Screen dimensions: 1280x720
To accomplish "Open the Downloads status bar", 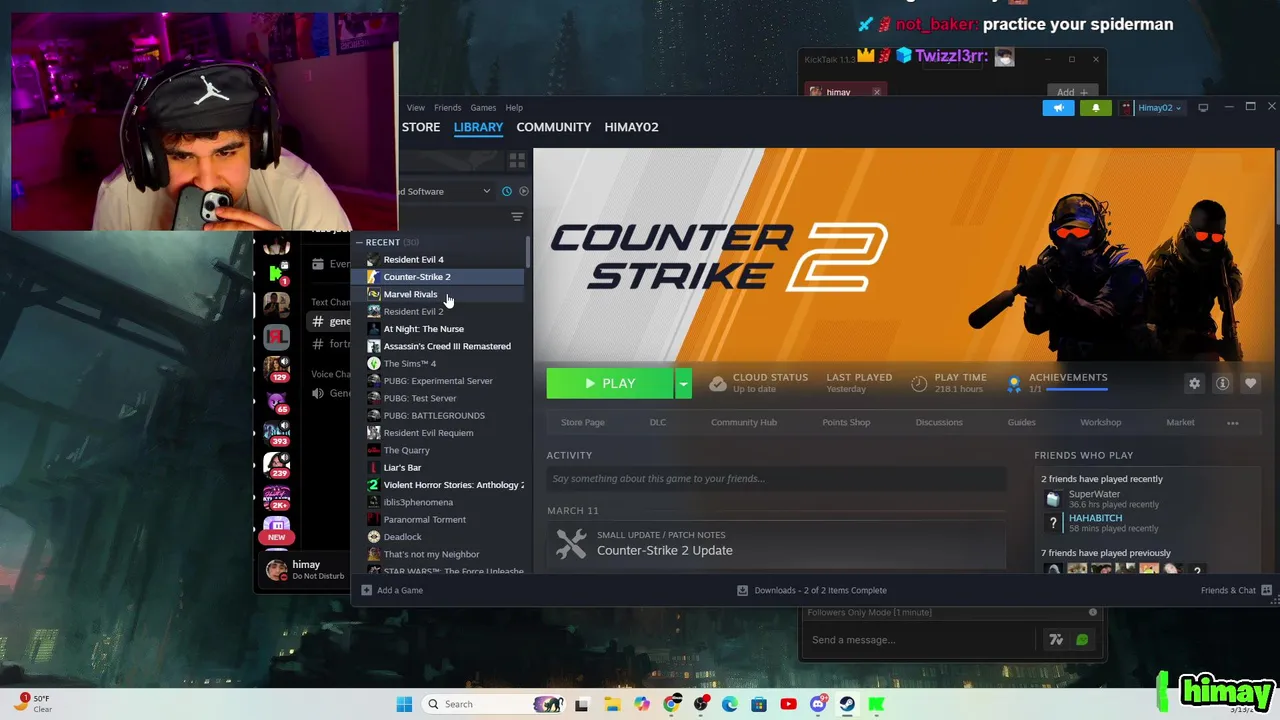I will (x=811, y=590).
